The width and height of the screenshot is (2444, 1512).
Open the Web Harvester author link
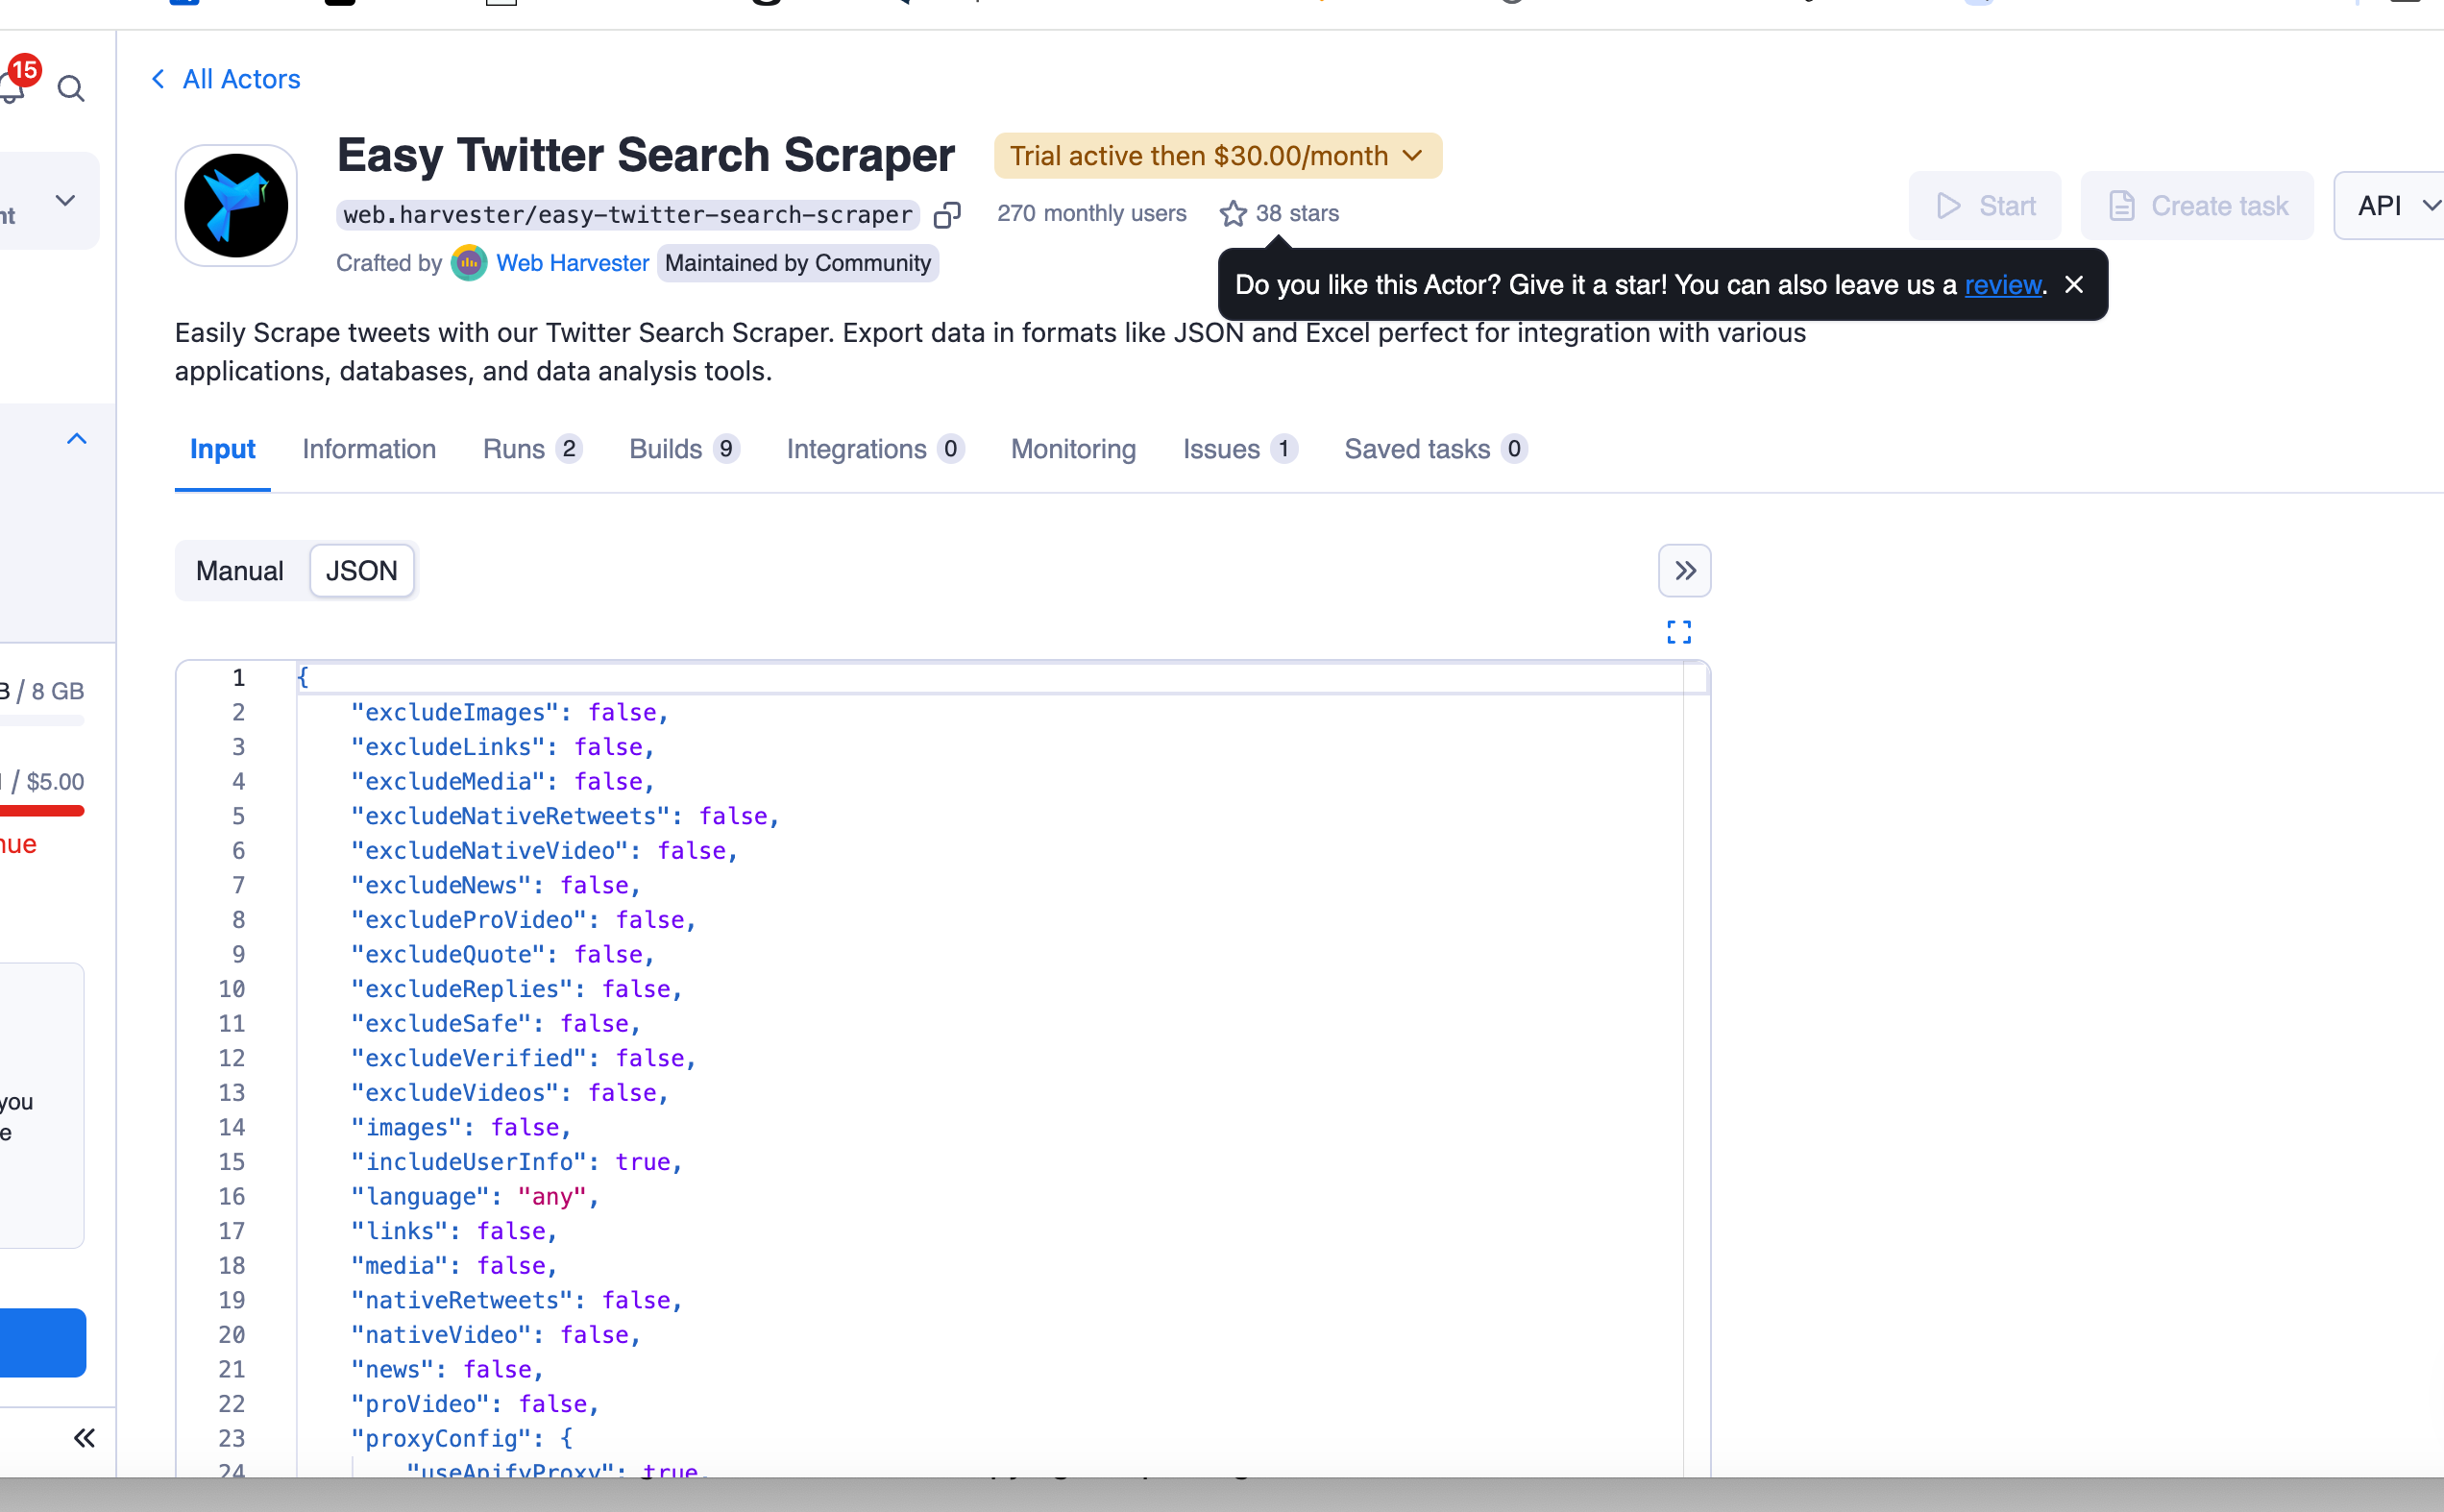[x=572, y=263]
